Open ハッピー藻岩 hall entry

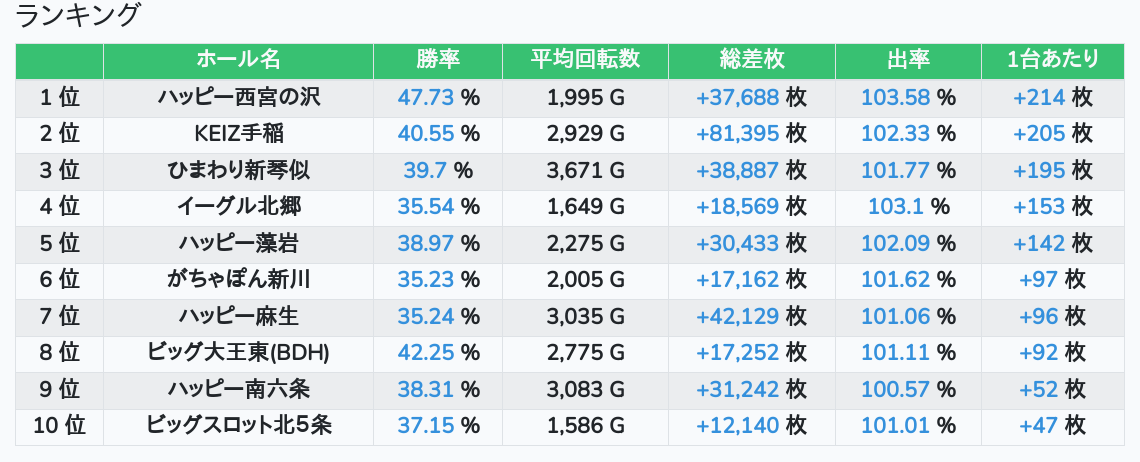pyautogui.click(x=238, y=244)
